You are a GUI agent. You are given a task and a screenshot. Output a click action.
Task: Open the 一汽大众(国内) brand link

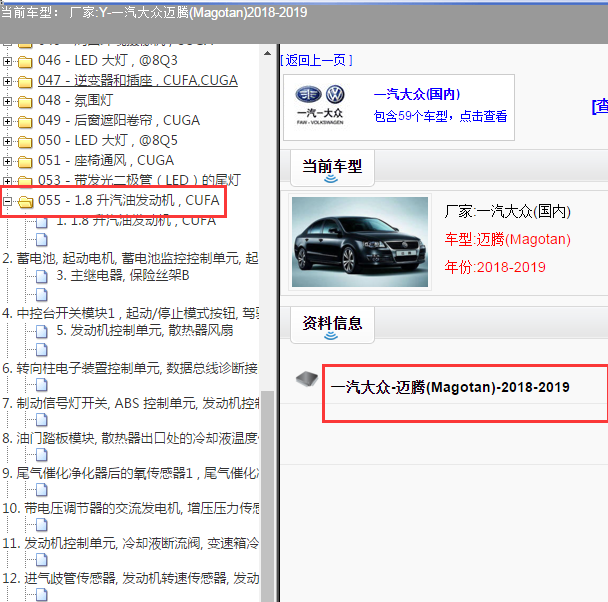[417, 94]
